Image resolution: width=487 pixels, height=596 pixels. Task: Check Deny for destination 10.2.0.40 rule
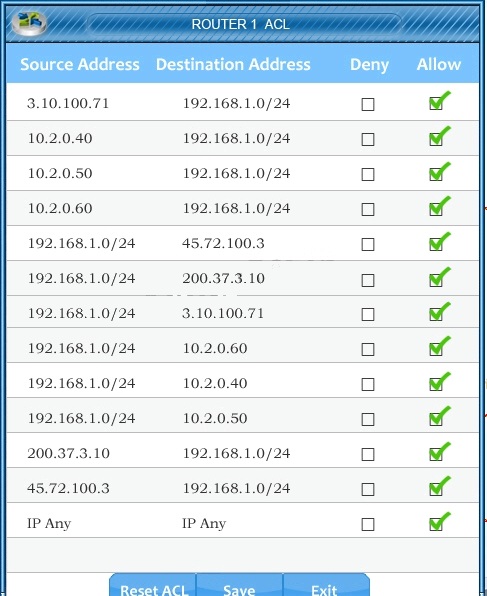point(368,384)
